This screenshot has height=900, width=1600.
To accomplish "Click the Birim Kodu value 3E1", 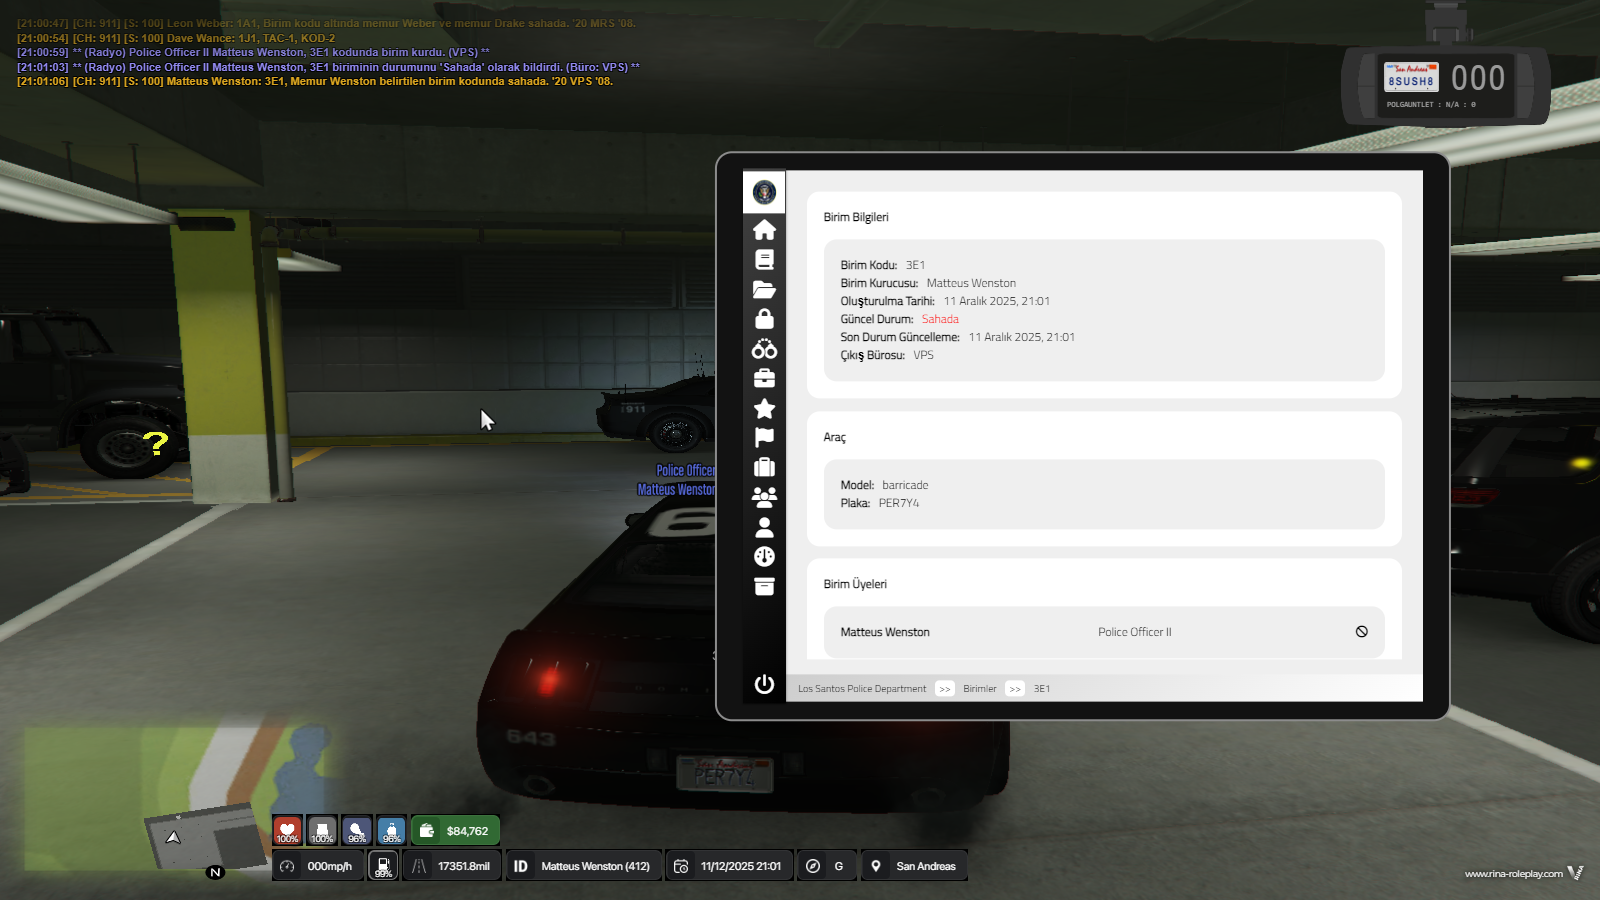I will coord(915,266).
